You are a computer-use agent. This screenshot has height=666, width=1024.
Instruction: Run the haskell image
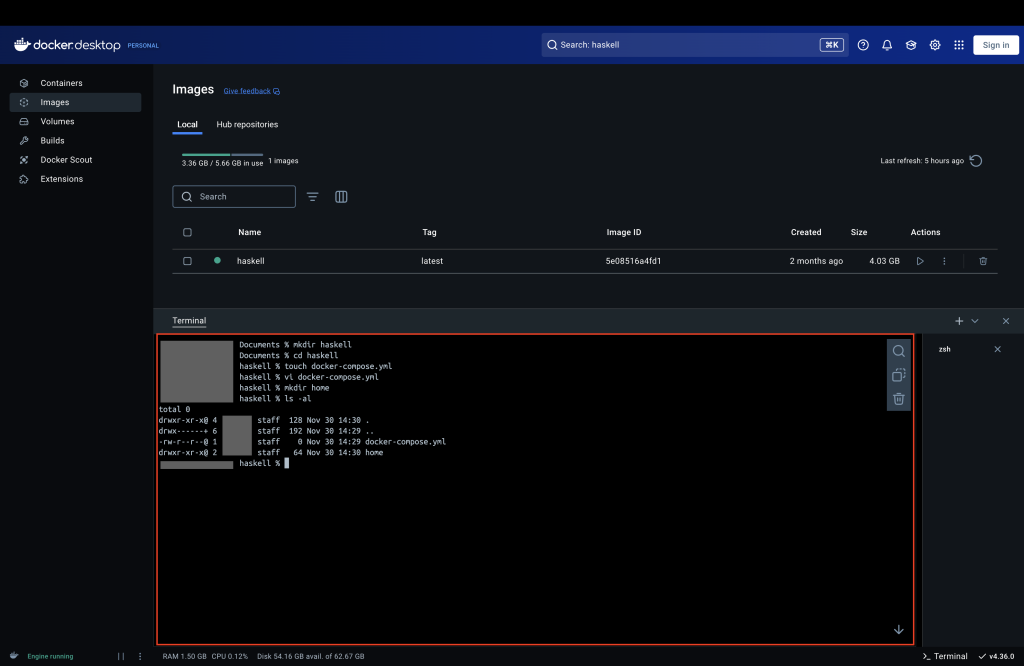tap(919, 261)
